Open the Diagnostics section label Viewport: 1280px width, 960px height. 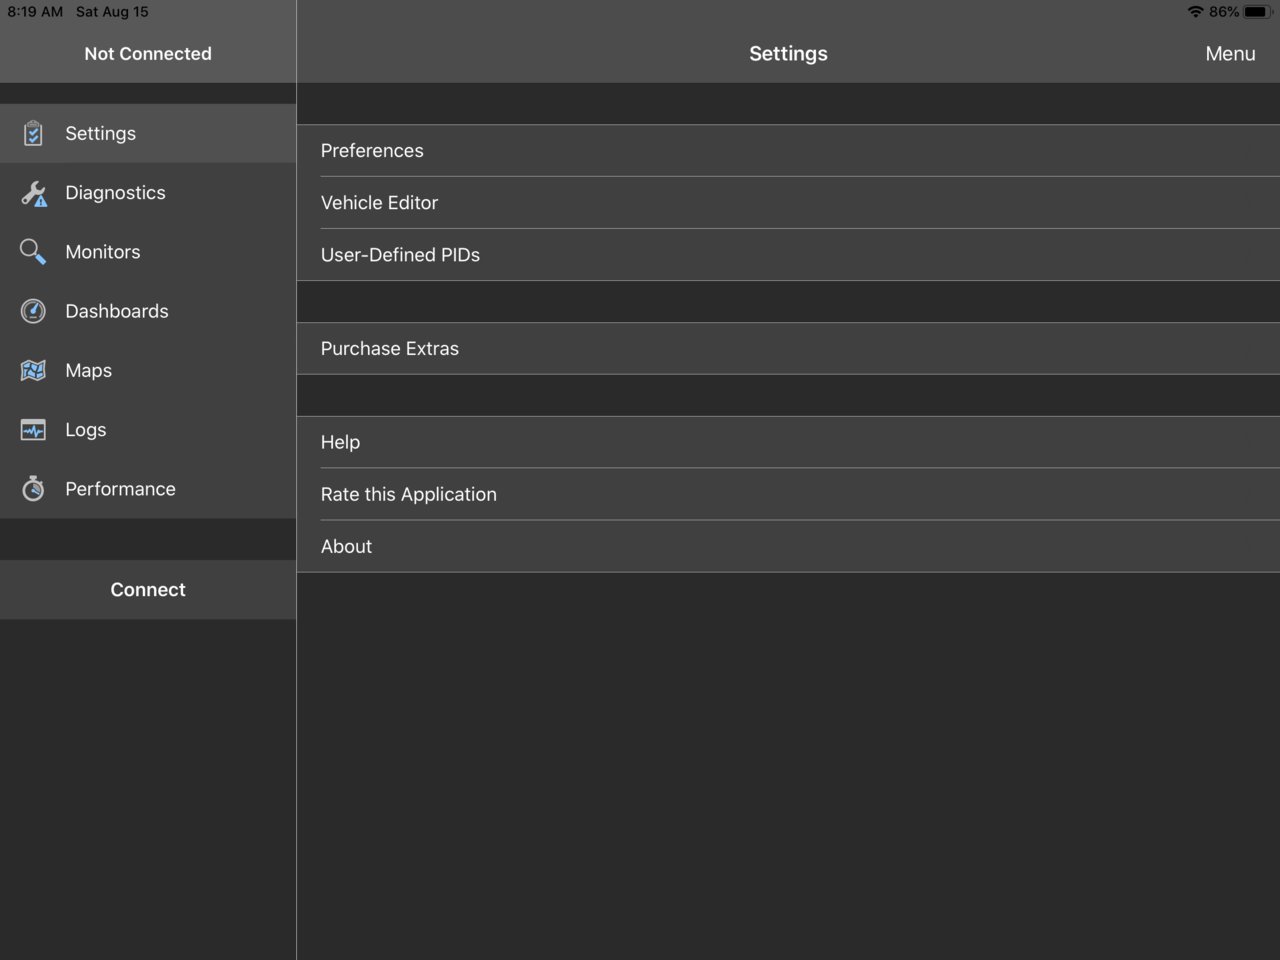115,193
